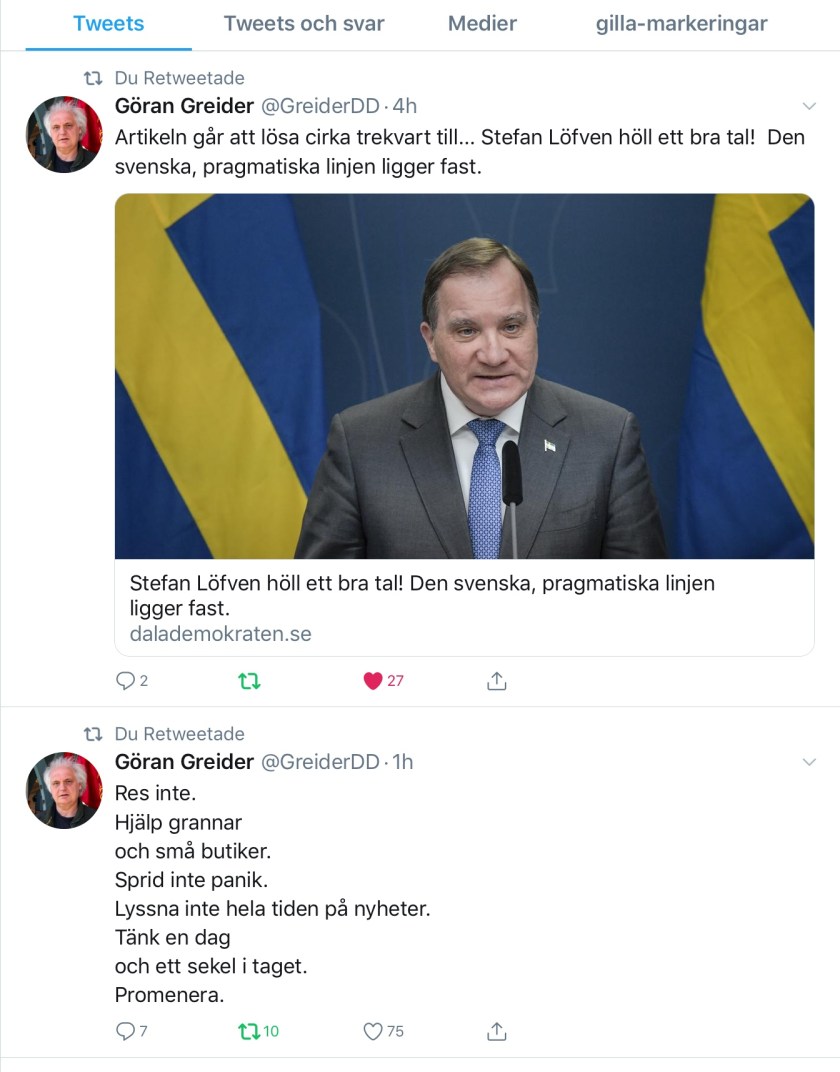Reply to the "Res inte" tweet
Image resolution: width=840 pixels, height=1072 pixels.
(x=126, y=1031)
